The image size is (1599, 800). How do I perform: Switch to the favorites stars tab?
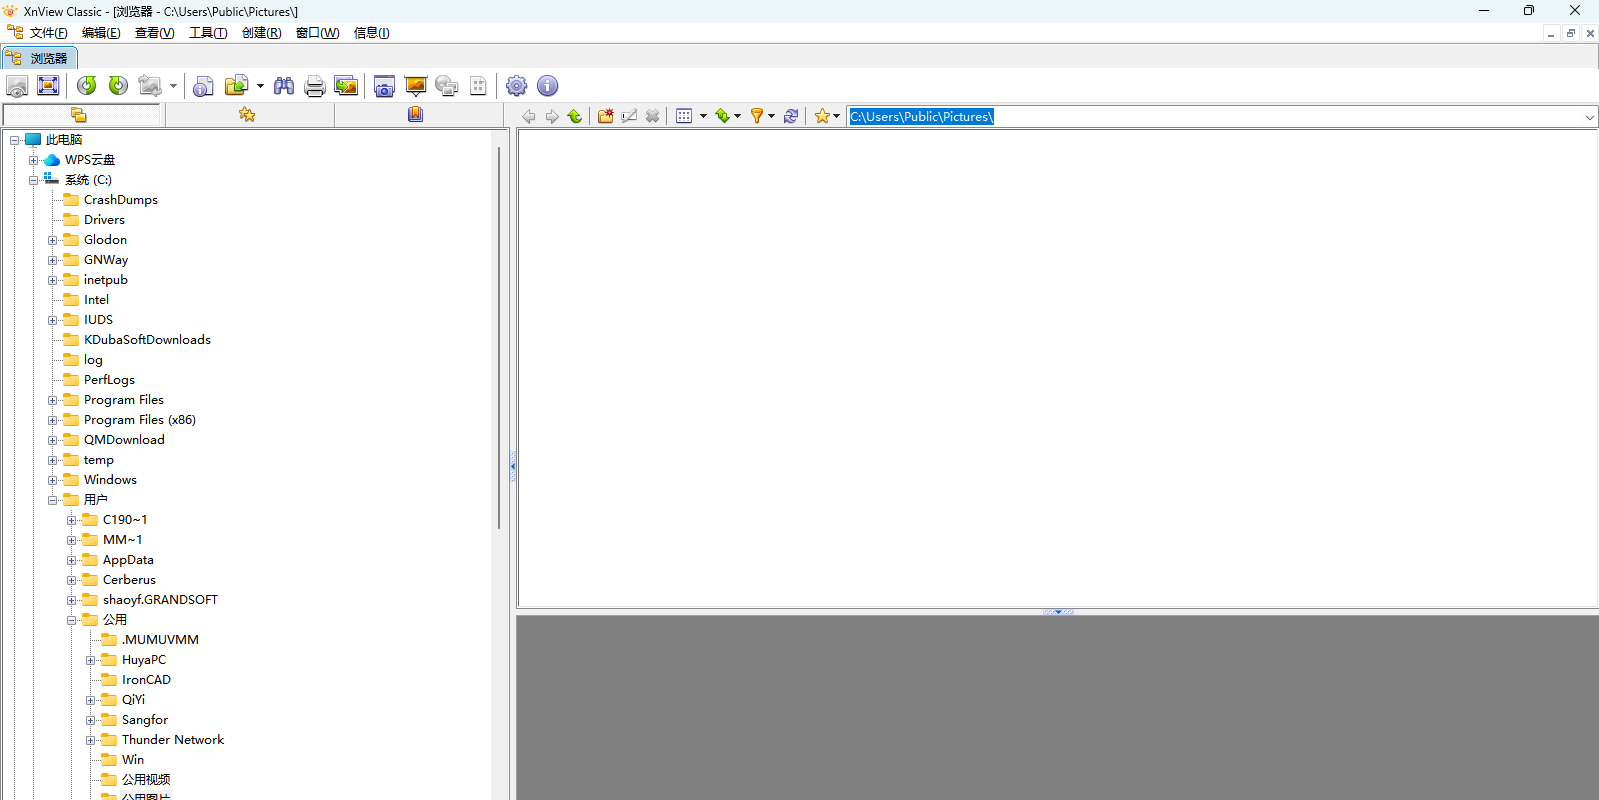(x=247, y=115)
